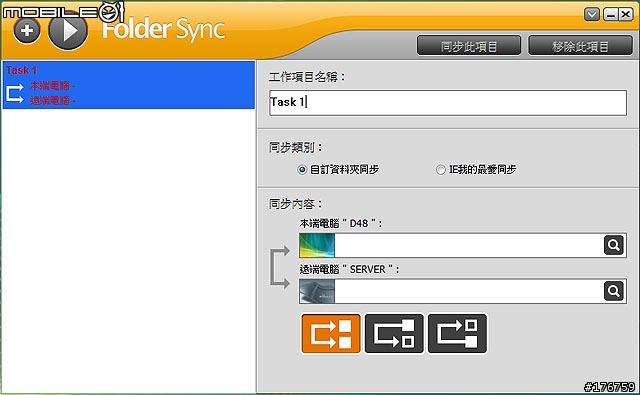Close the Folder Sync window
Image resolution: width=640 pixels, height=395 pixels.
pos(625,15)
